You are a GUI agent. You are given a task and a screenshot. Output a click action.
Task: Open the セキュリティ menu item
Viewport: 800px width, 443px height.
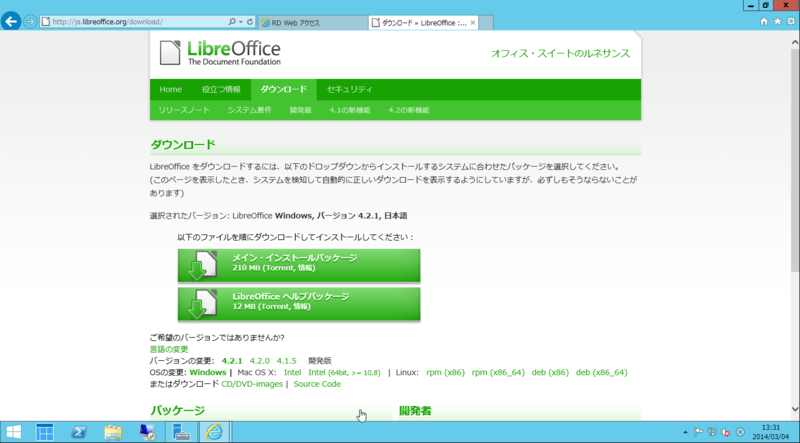(x=349, y=89)
